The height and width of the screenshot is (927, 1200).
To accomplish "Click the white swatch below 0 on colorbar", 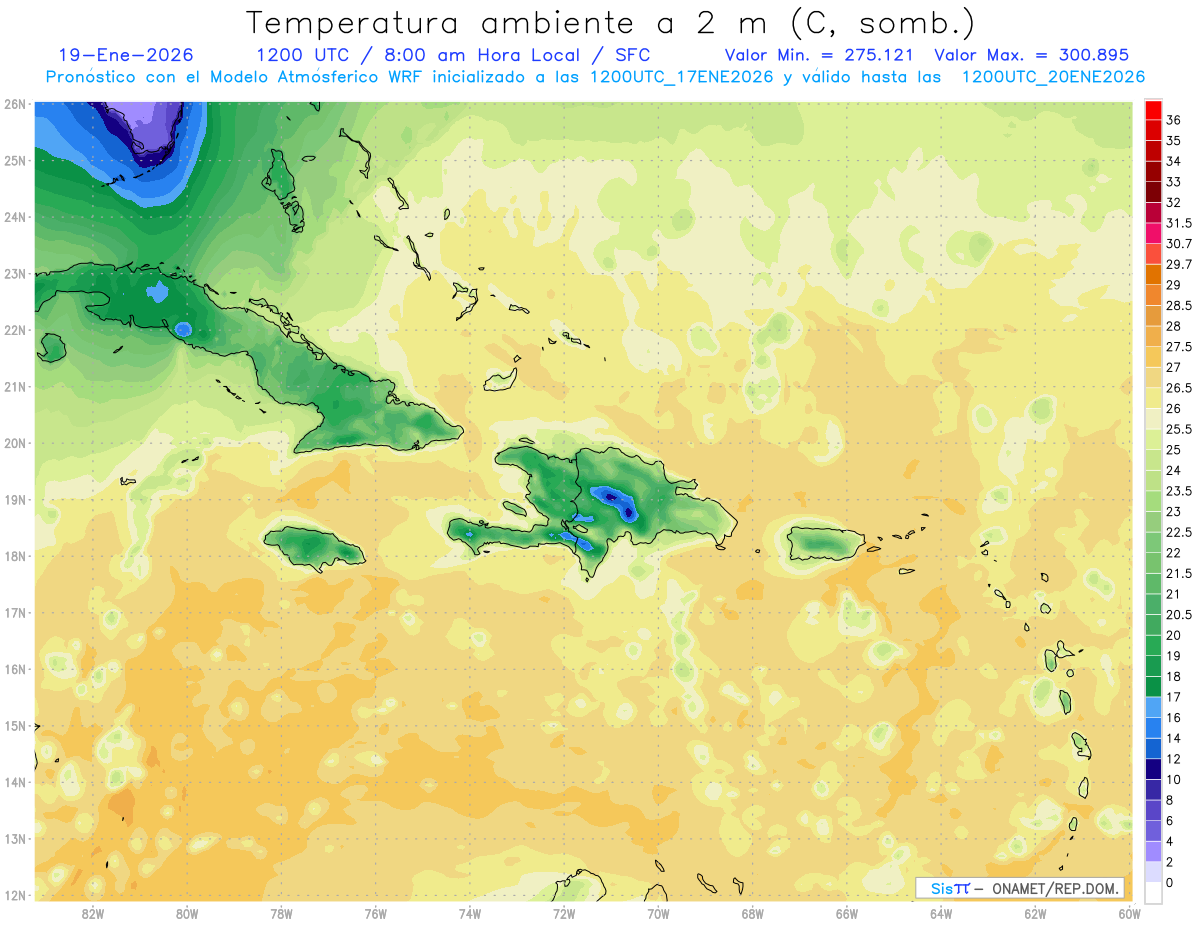I will point(1153,893).
